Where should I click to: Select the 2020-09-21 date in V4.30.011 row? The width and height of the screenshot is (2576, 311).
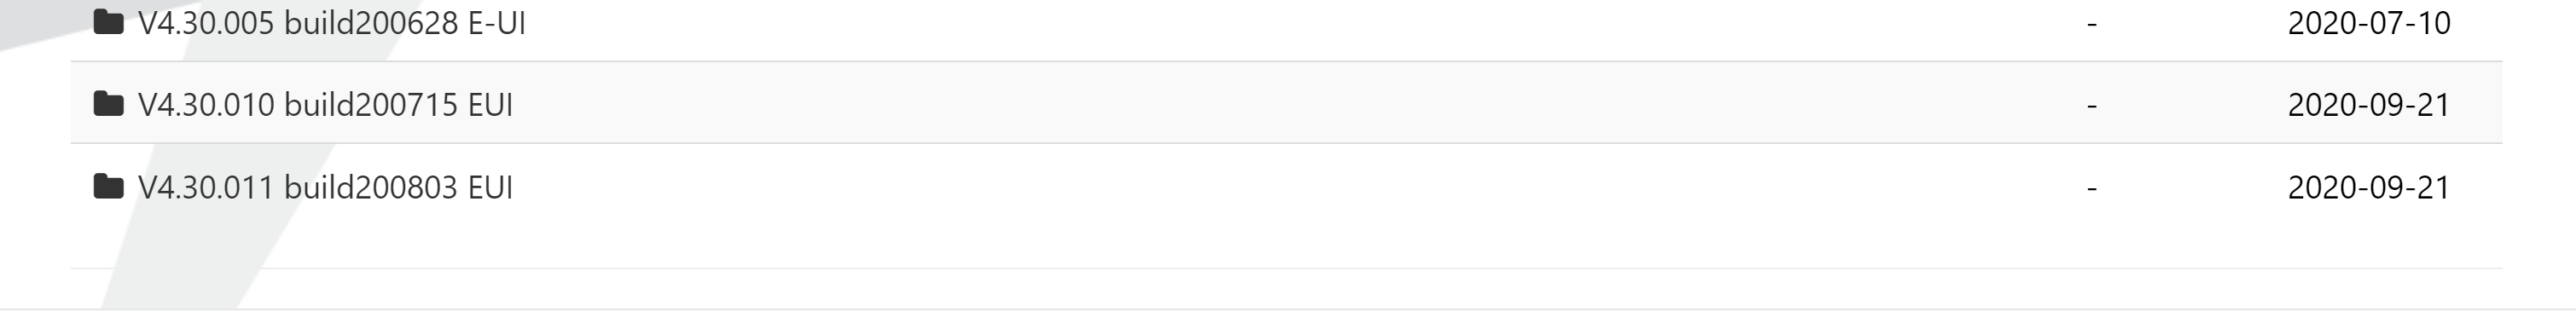[x=2369, y=187]
